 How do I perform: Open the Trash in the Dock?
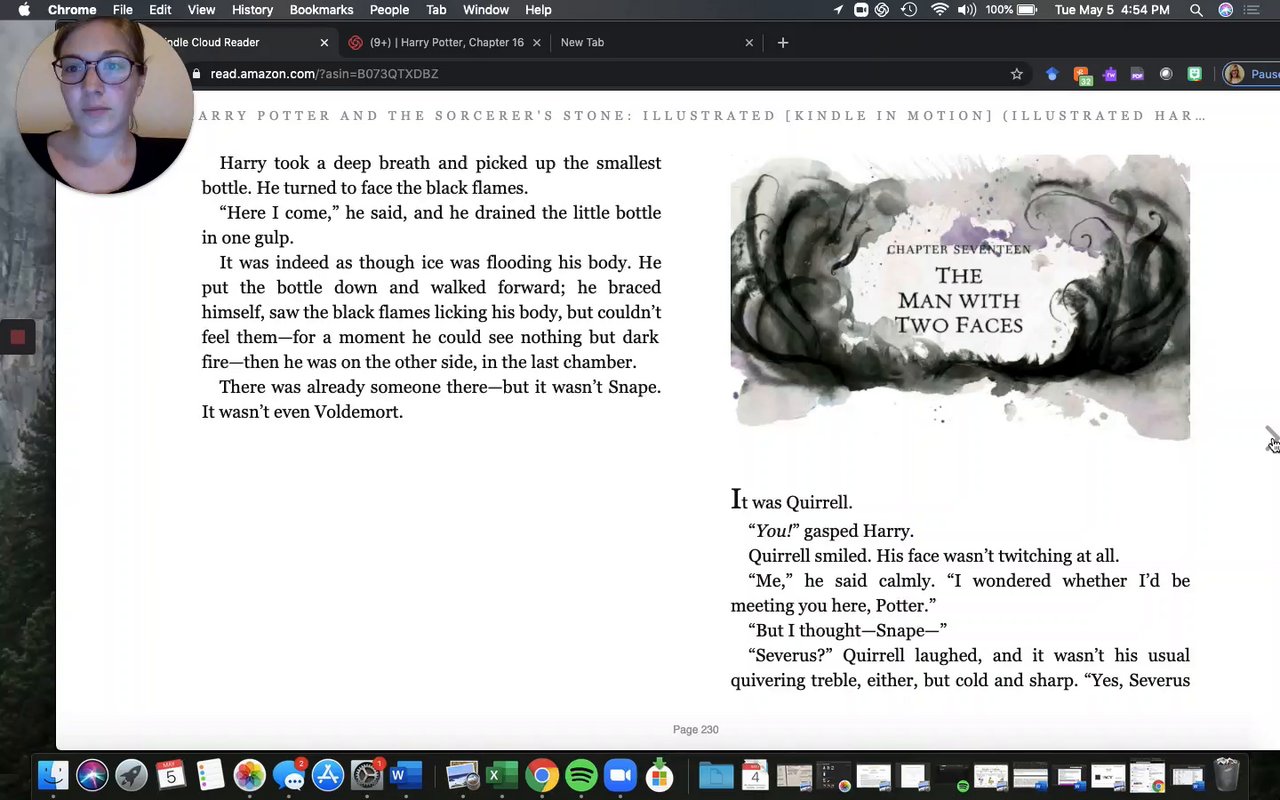pos(1226,775)
